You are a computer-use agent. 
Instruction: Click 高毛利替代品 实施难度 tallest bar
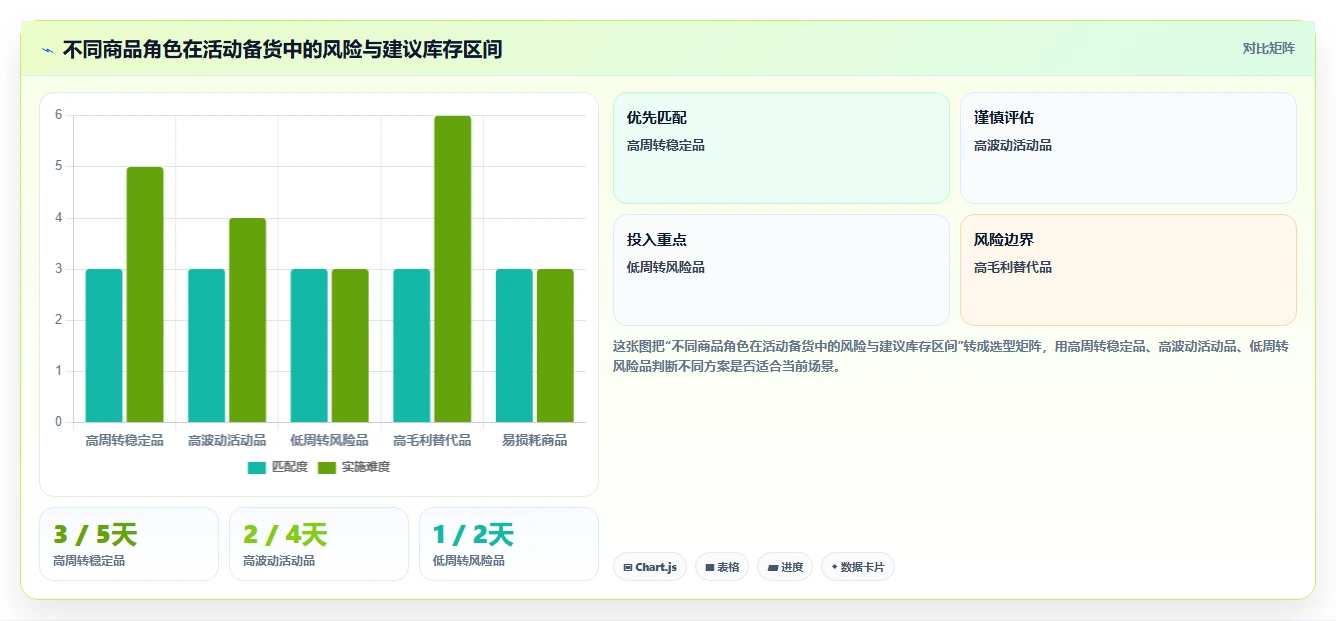(x=453, y=269)
